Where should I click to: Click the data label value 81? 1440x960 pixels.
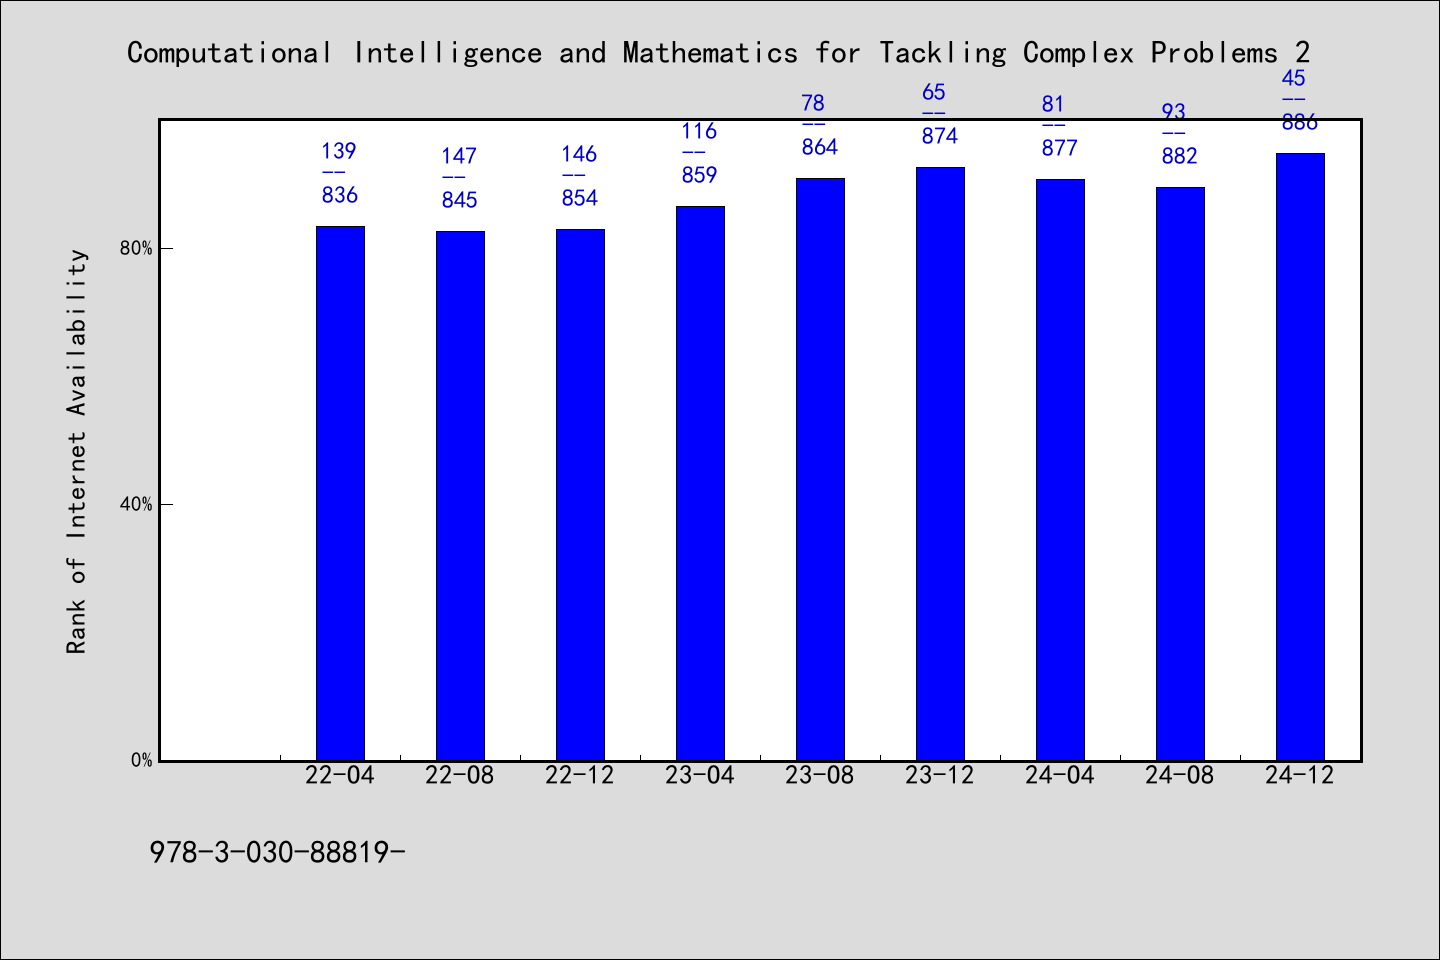1053,104
